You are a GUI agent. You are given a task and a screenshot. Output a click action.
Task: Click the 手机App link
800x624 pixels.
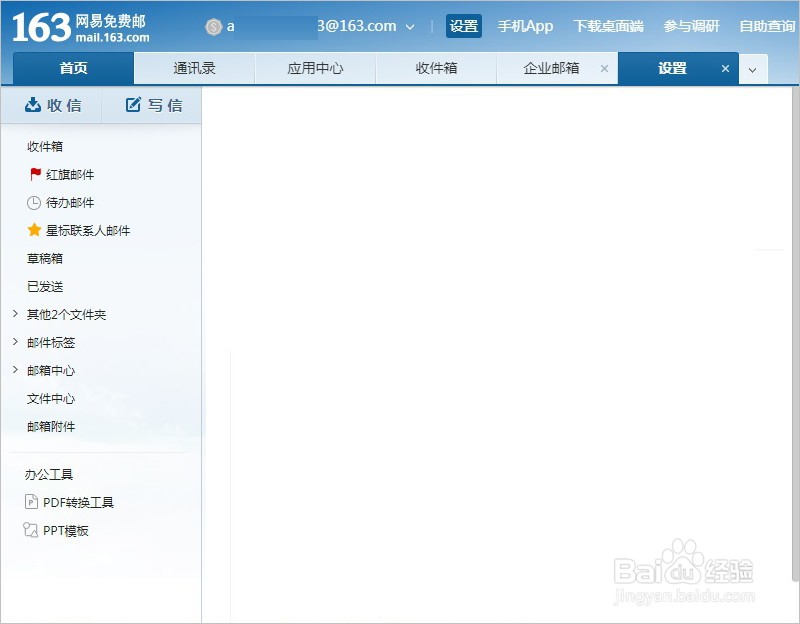tap(525, 26)
